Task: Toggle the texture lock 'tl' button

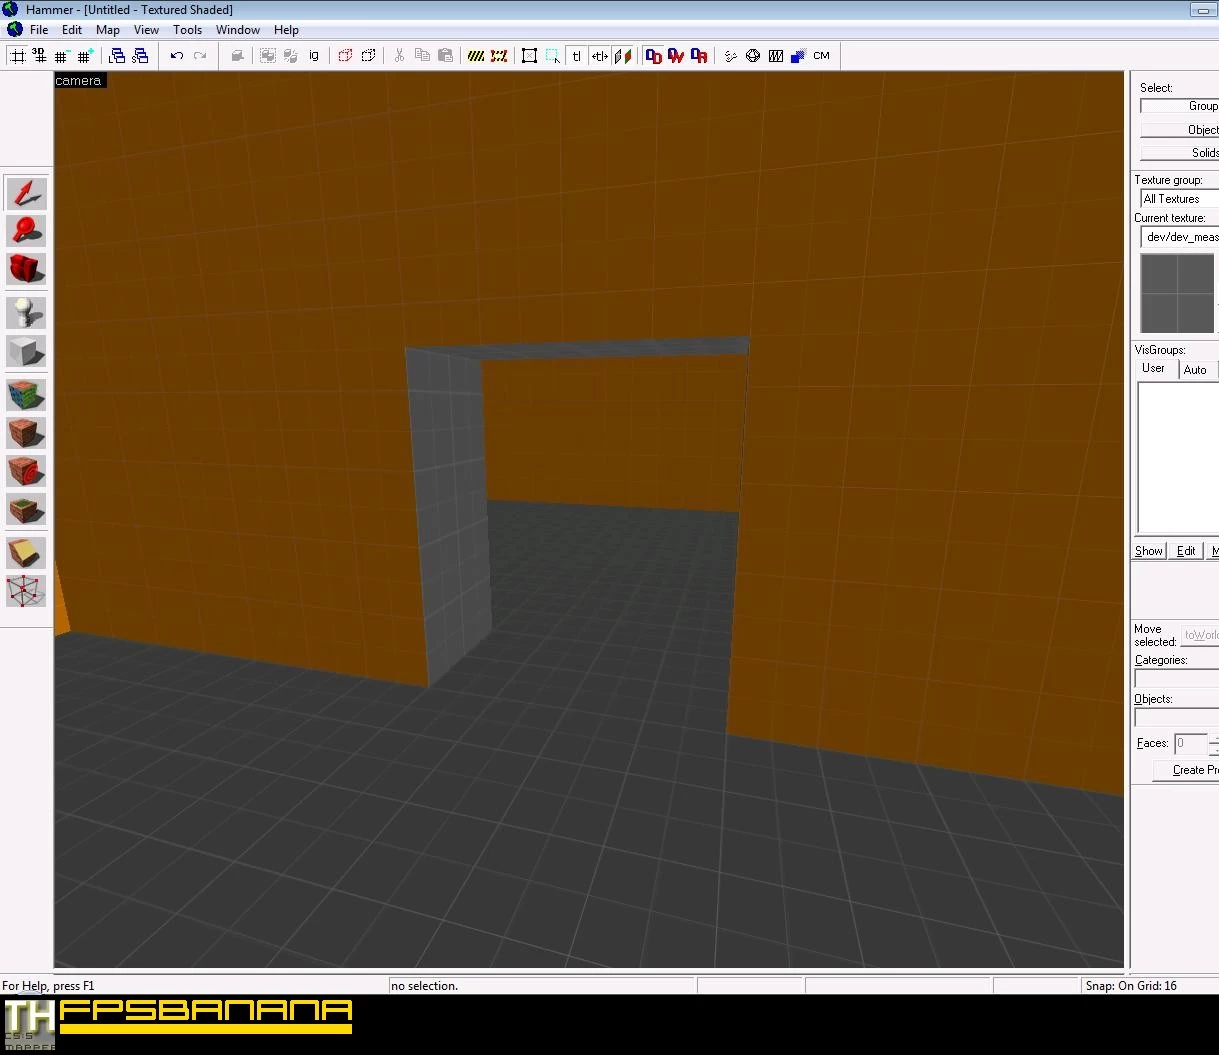Action: 577,56
